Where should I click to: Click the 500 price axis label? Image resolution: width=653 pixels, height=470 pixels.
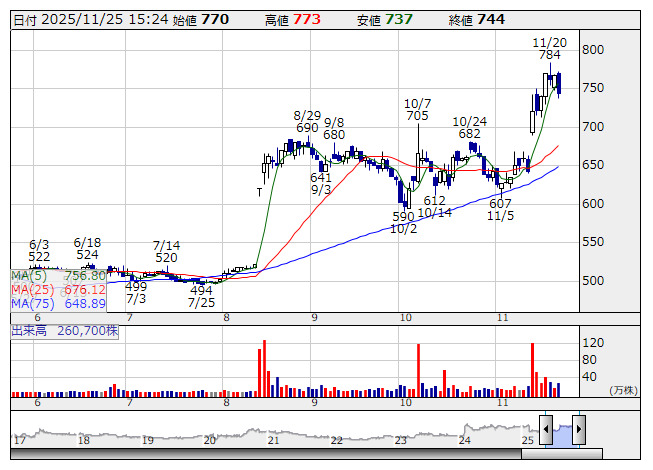tap(593, 281)
